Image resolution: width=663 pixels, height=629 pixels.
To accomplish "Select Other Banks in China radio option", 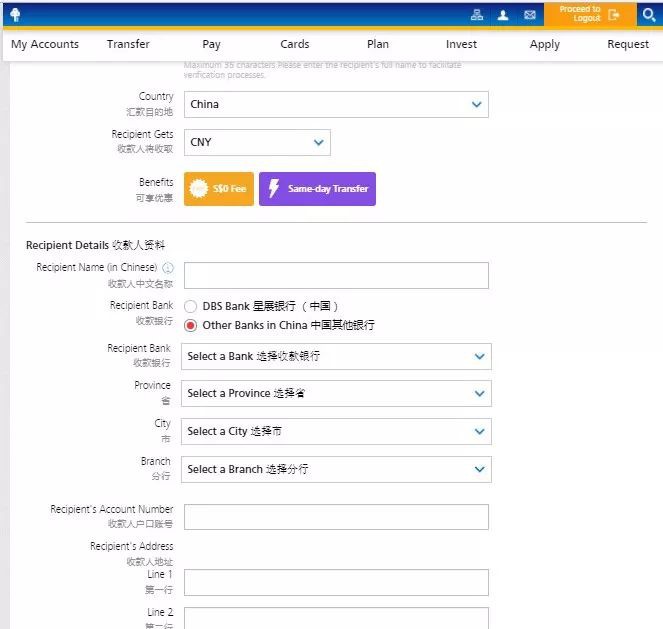I will coord(191,325).
